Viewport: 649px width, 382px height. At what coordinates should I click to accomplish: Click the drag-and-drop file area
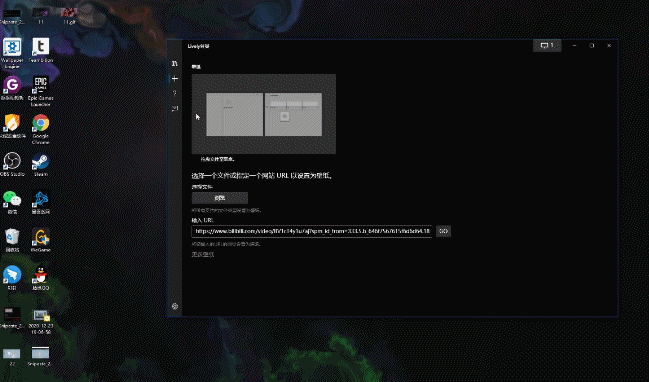(x=264, y=114)
